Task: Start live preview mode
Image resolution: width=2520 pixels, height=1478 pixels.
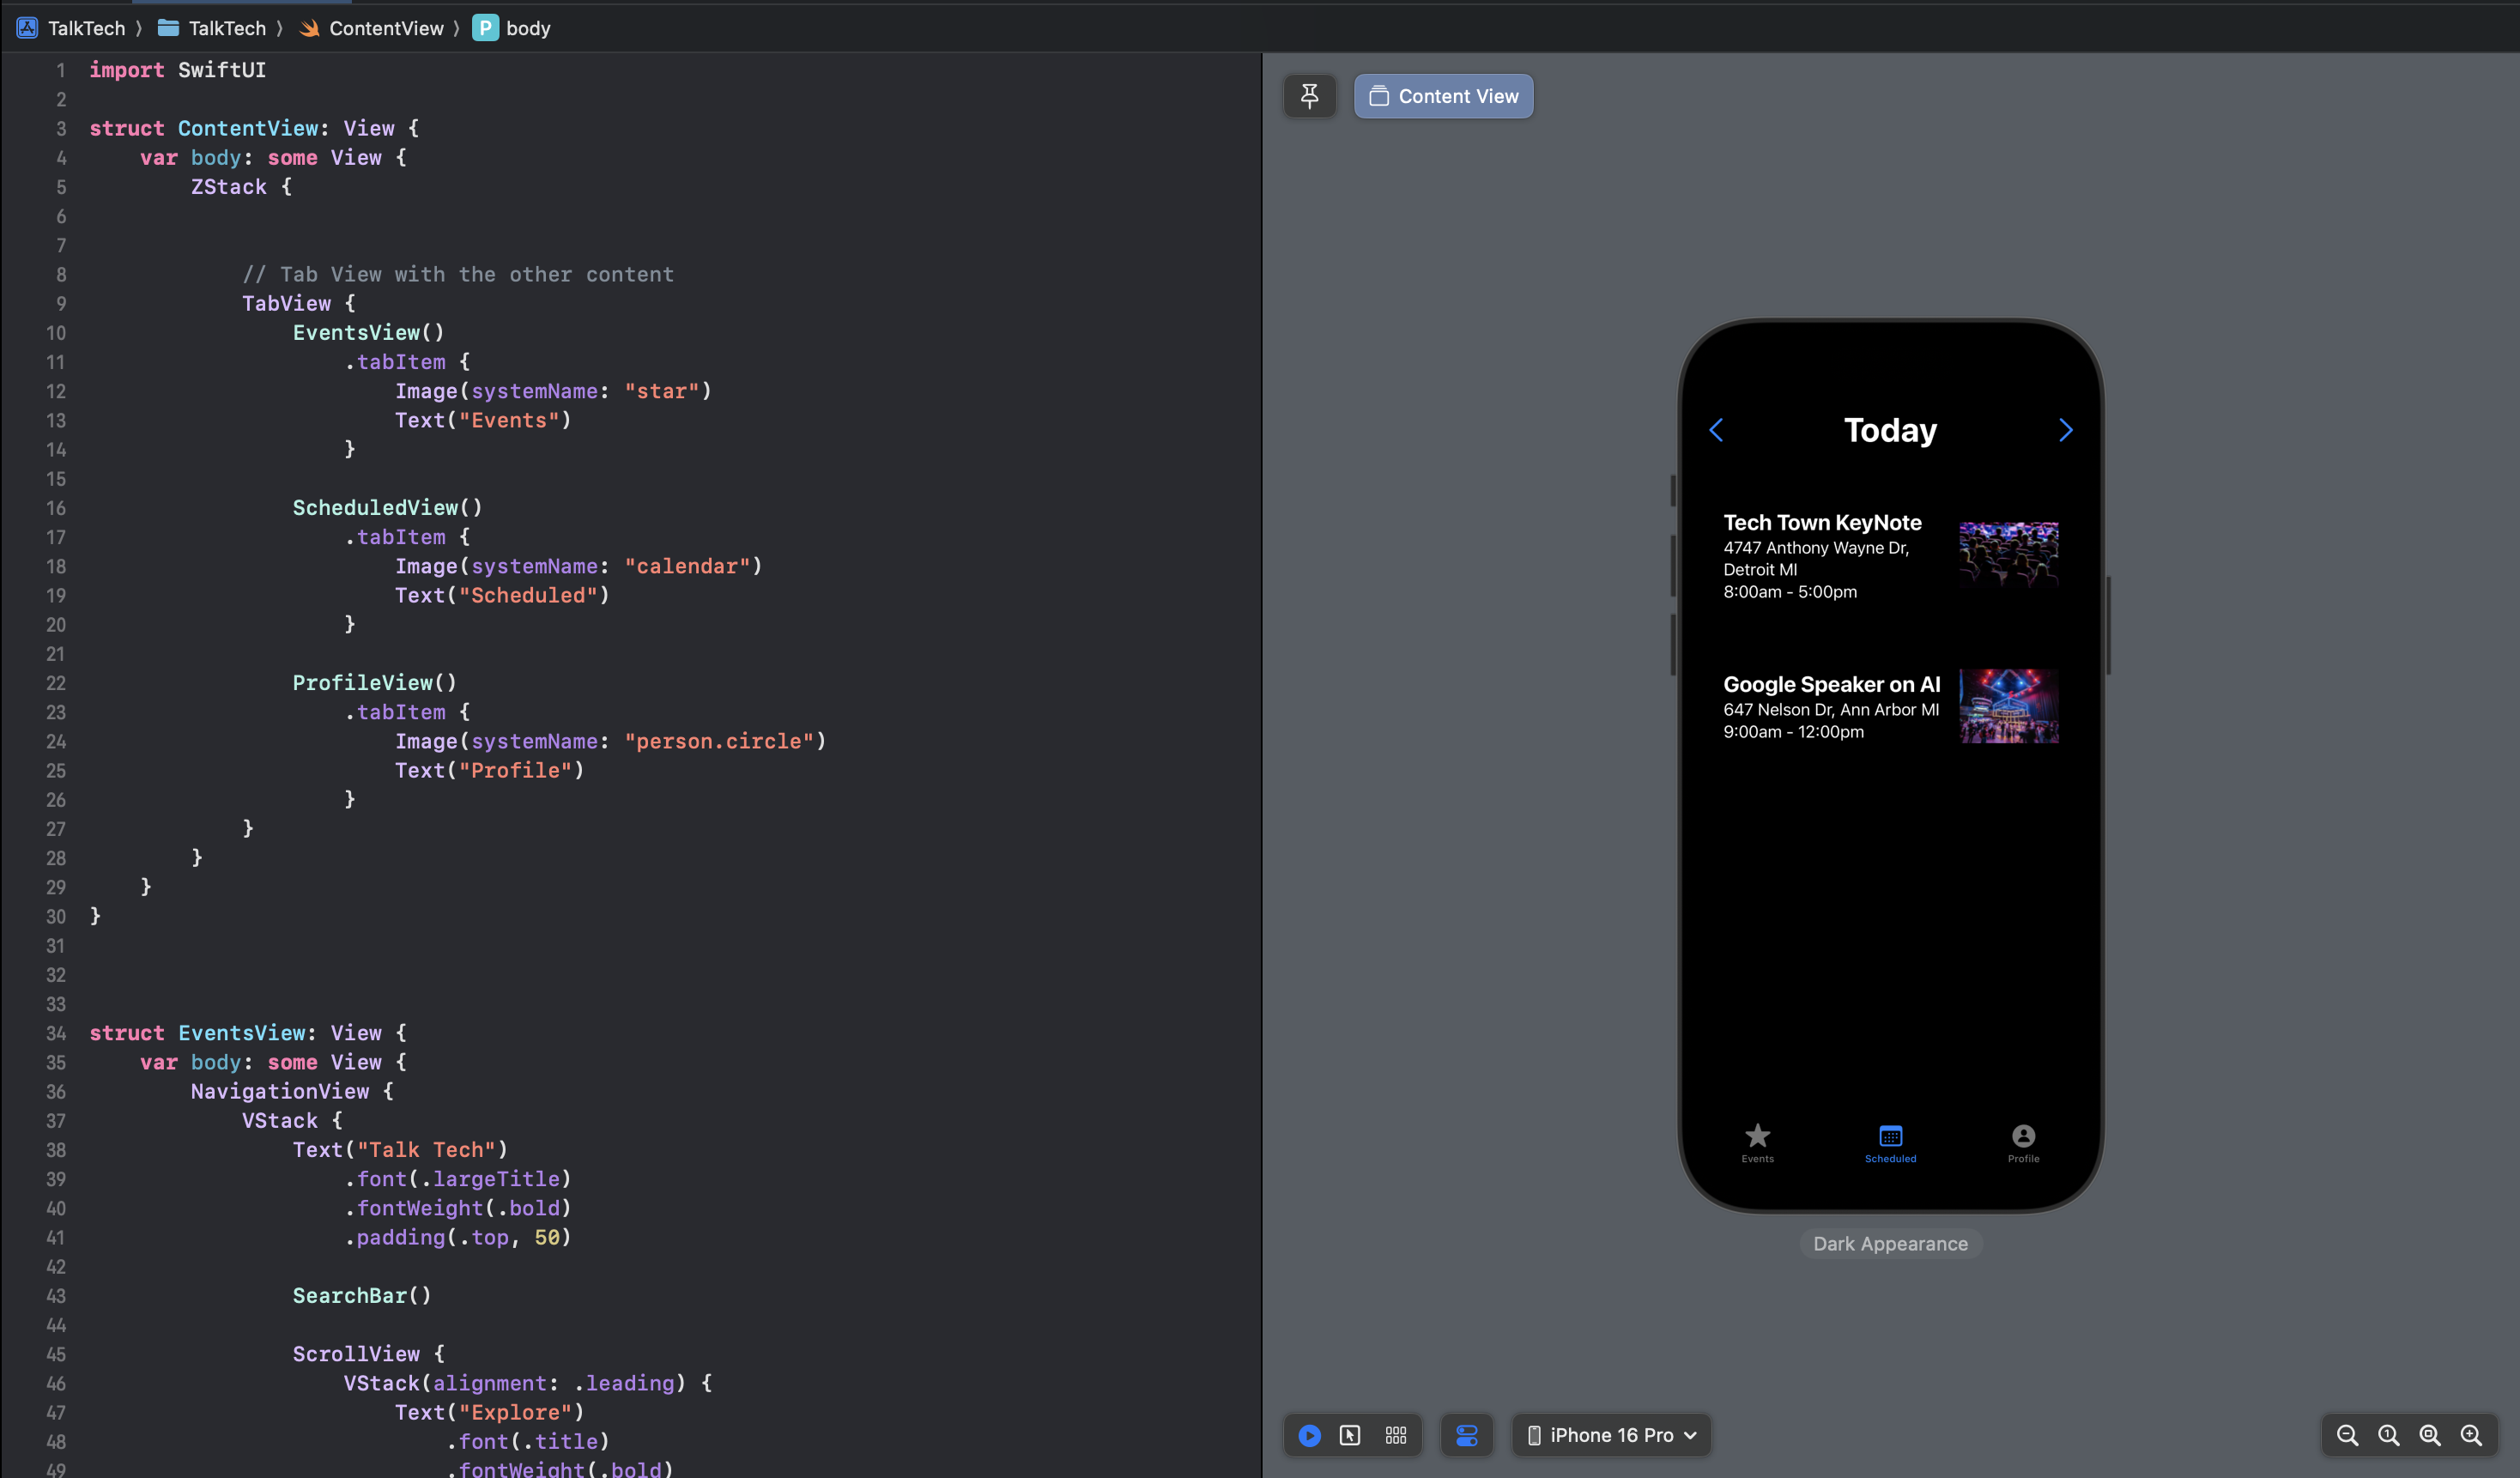Action: [1309, 1435]
